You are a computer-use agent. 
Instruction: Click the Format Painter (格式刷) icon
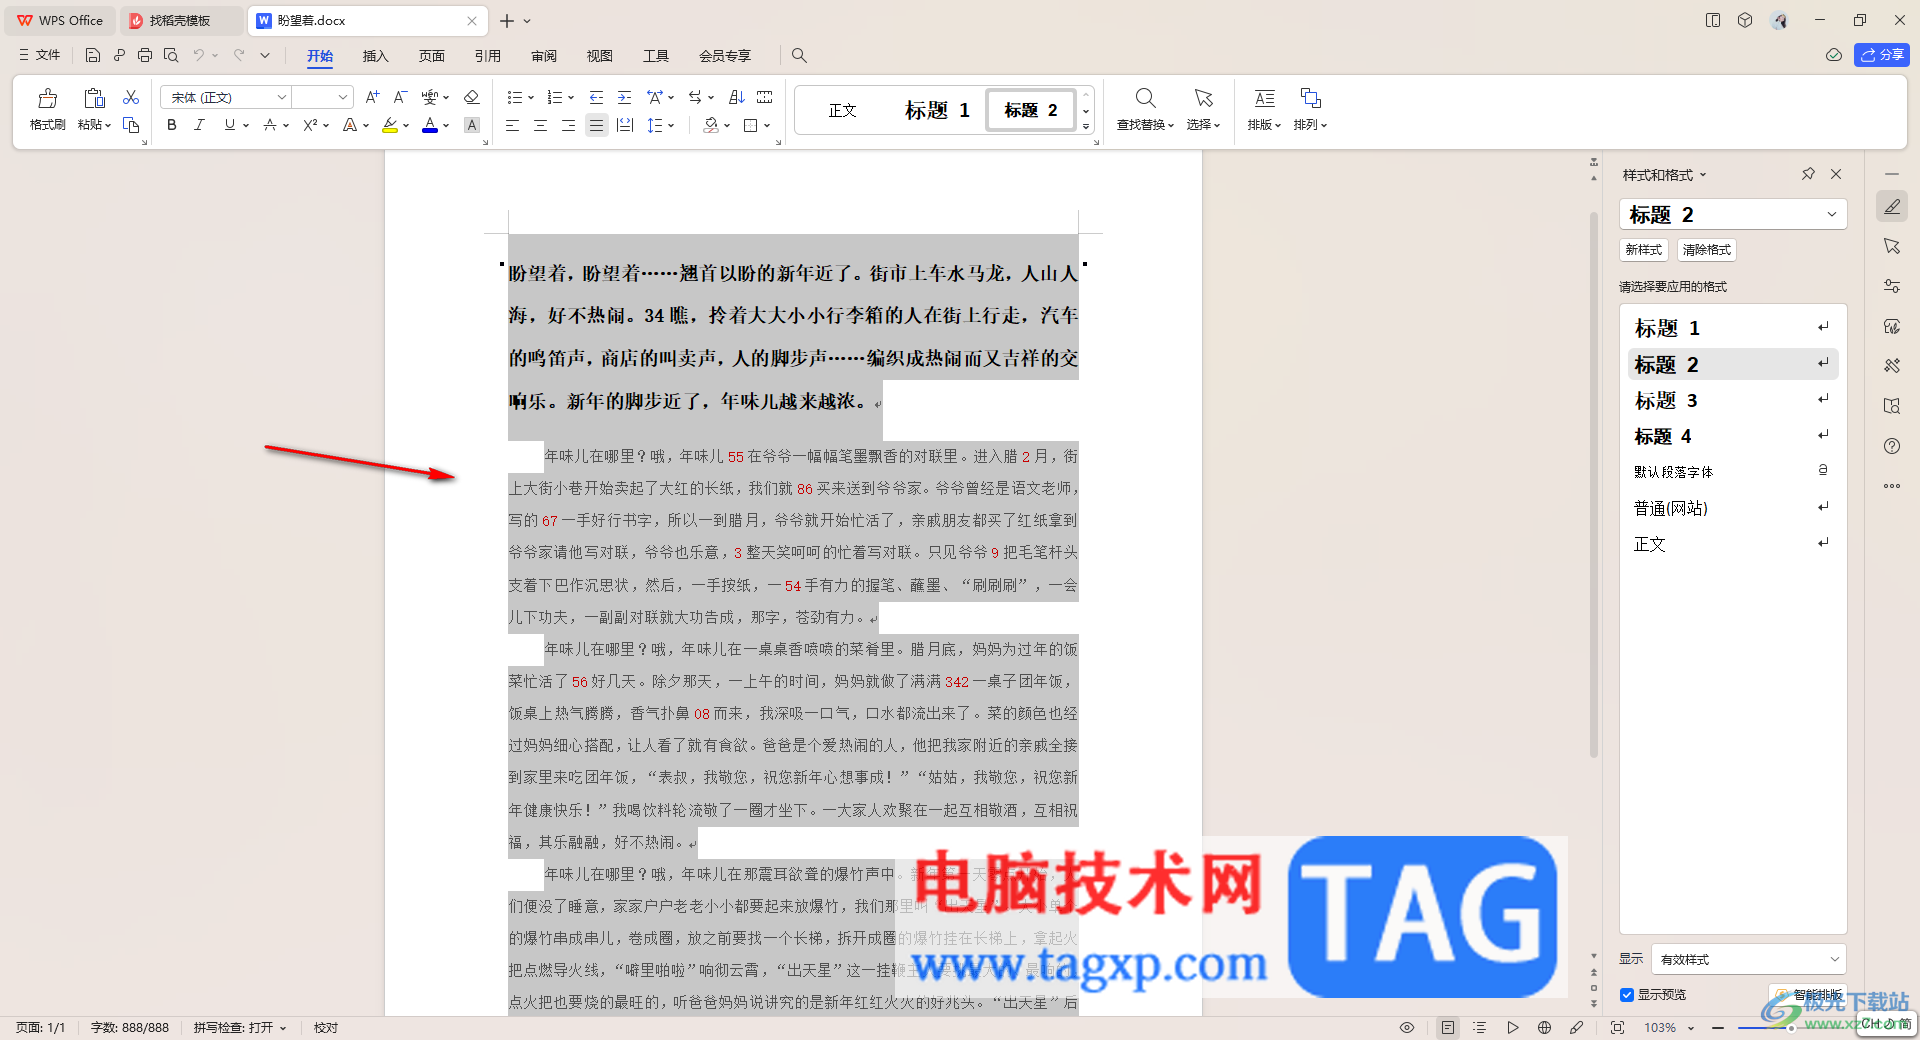pyautogui.click(x=47, y=98)
